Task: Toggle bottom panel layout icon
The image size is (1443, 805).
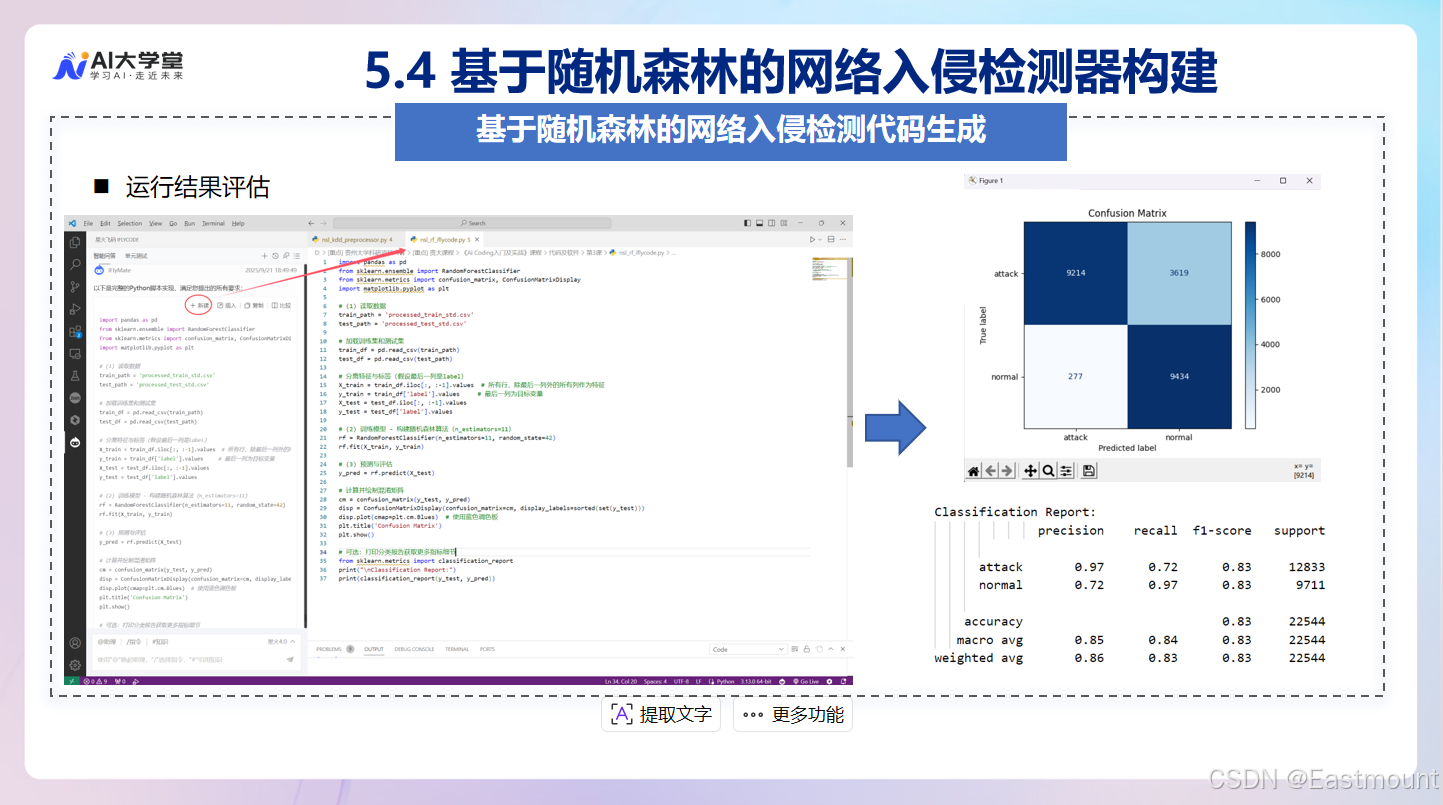Action: pyautogui.click(x=759, y=223)
